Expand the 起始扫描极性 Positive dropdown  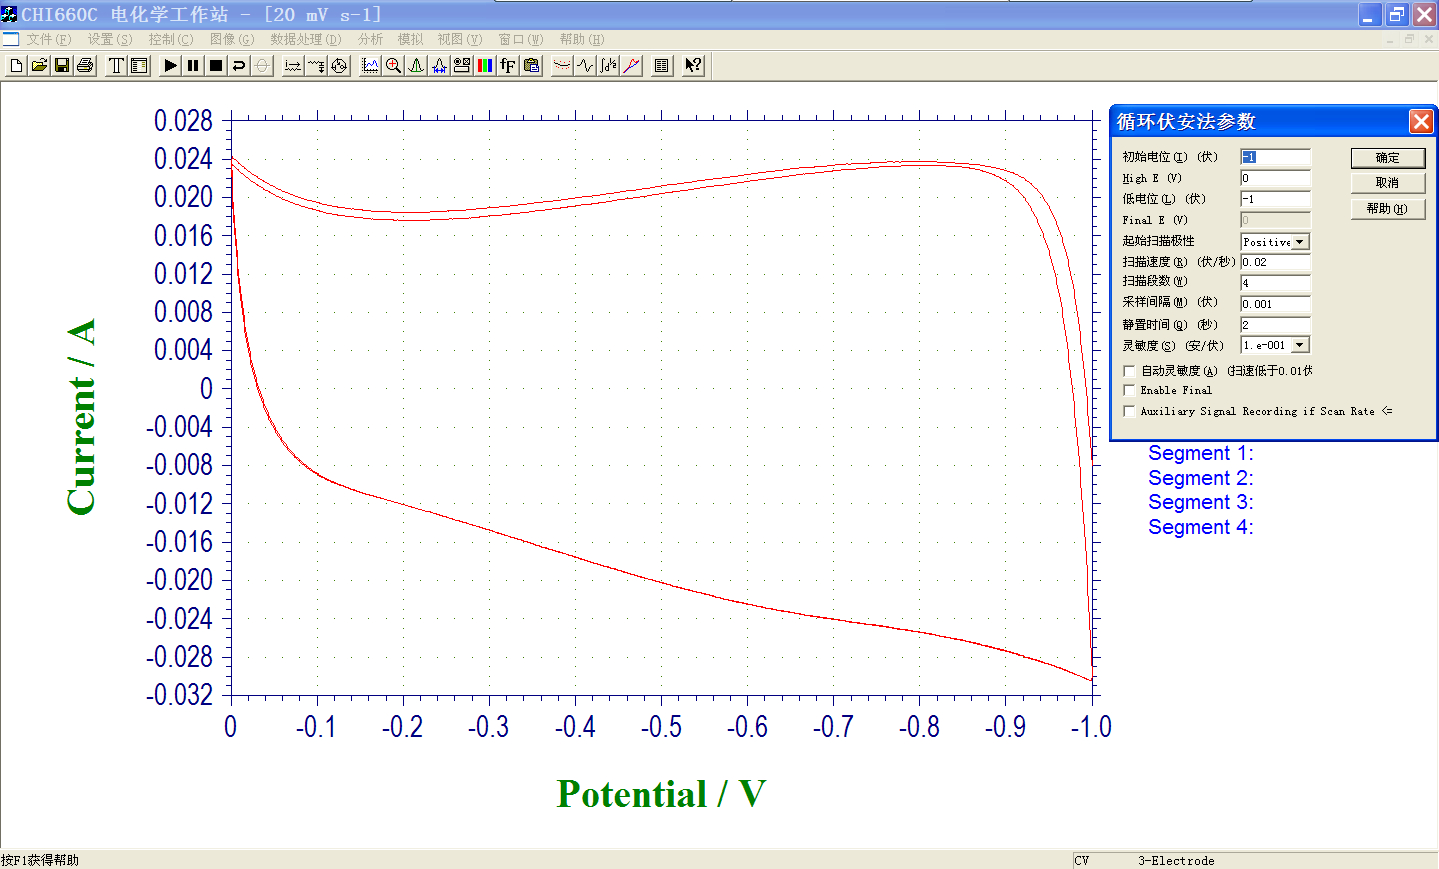[x=1299, y=242]
